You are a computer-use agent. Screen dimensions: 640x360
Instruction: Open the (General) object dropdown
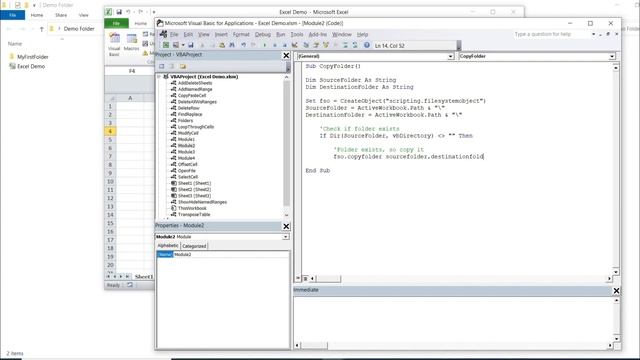click(x=451, y=56)
